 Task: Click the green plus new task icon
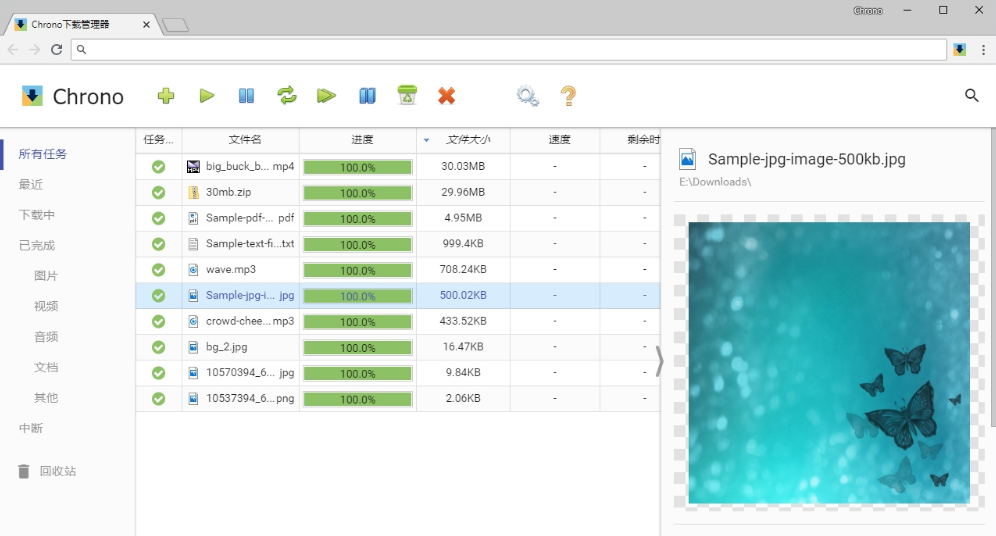tap(166, 96)
